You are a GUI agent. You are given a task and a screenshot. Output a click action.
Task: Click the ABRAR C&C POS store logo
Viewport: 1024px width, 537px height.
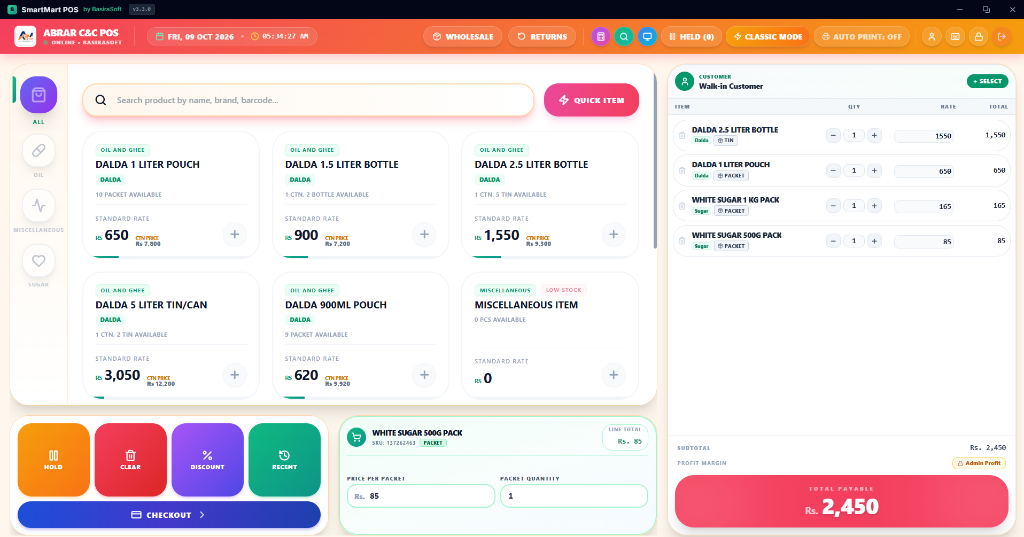tap(25, 37)
